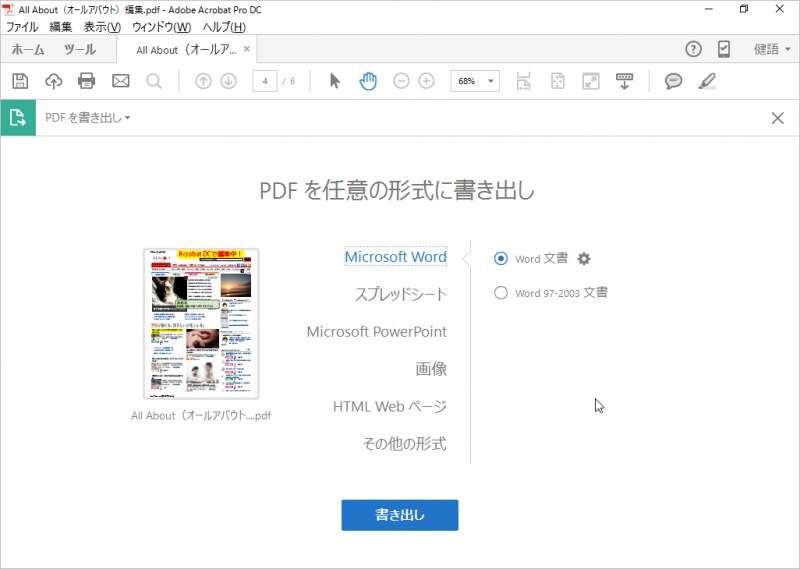Choose その他の形式 export format
This screenshot has width=800, height=569.
coord(405,444)
